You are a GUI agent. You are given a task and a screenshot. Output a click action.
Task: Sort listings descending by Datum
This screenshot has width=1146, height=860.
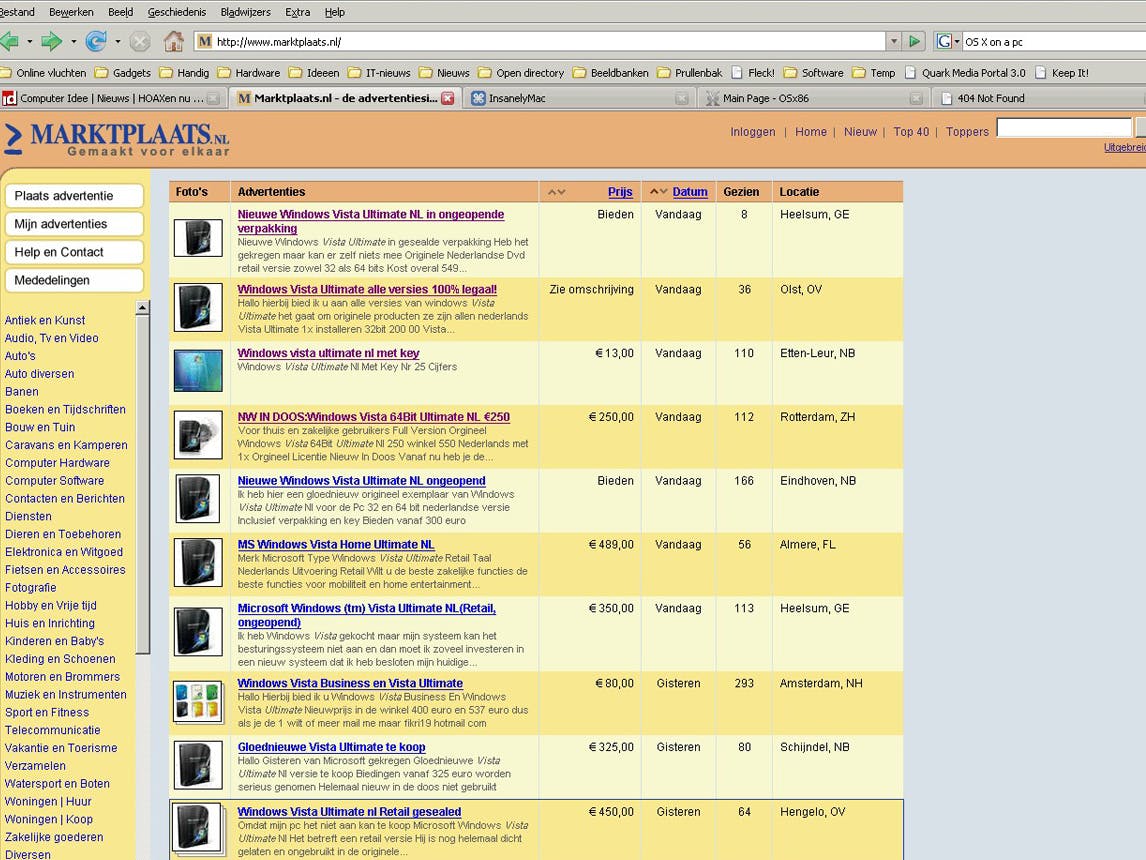pos(662,191)
